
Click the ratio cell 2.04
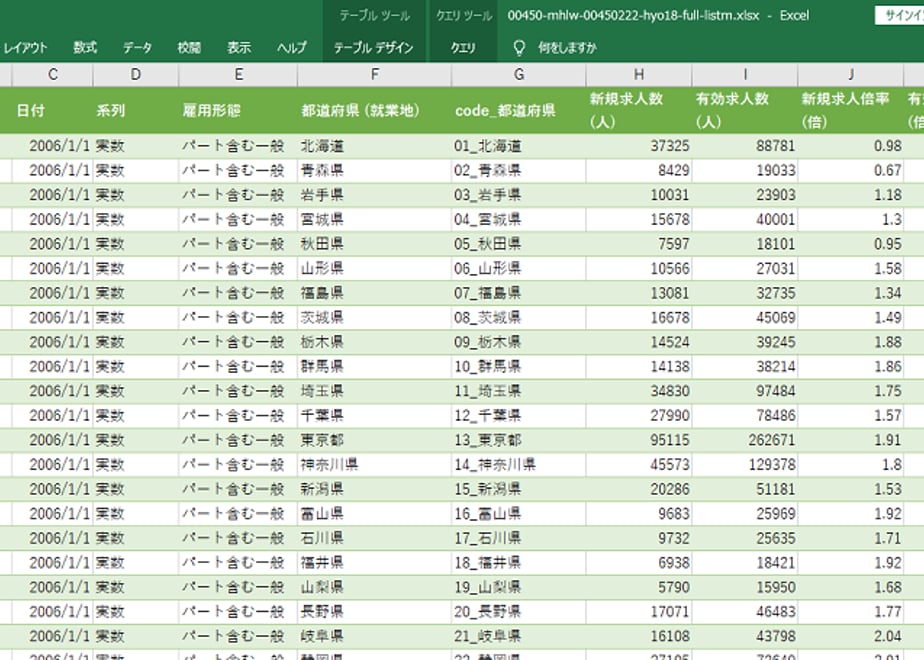(851, 636)
